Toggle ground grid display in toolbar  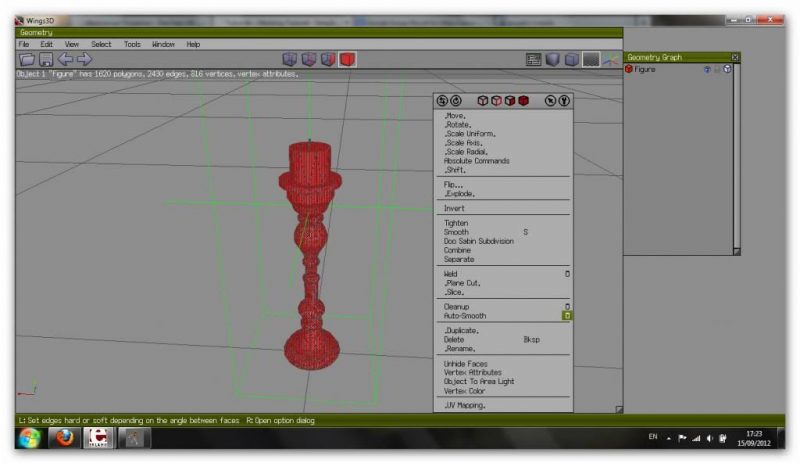(591, 60)
